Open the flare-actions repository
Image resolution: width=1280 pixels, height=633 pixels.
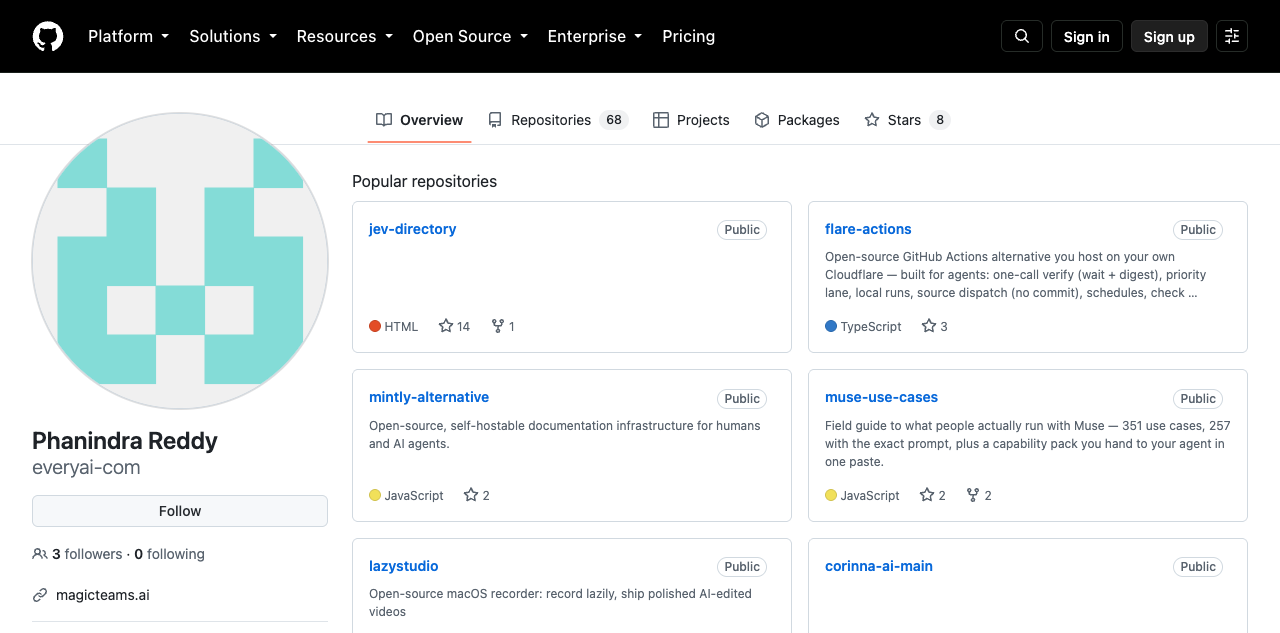click(868, 229)
